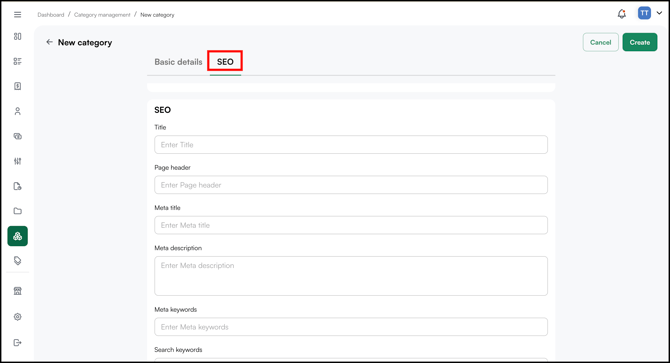Open the dollar invoice sidebar icon
The height and width of the screenshot is (363, 670).
(18, 86)
